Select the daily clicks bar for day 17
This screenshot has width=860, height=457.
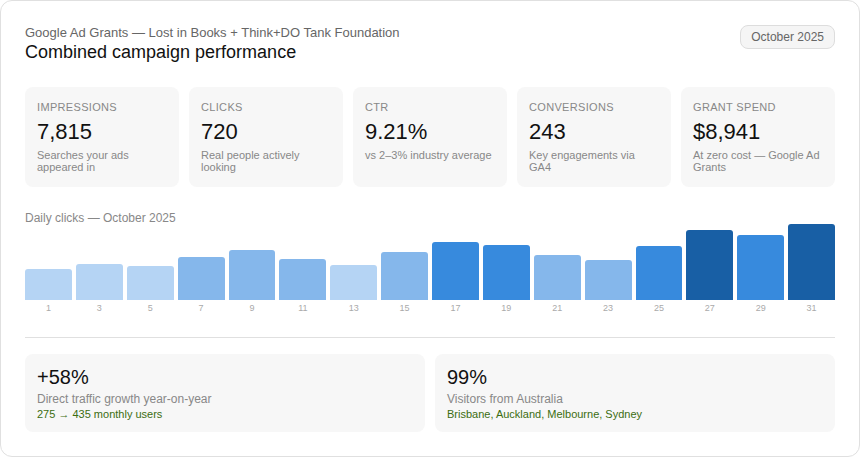tap(455, 272)
